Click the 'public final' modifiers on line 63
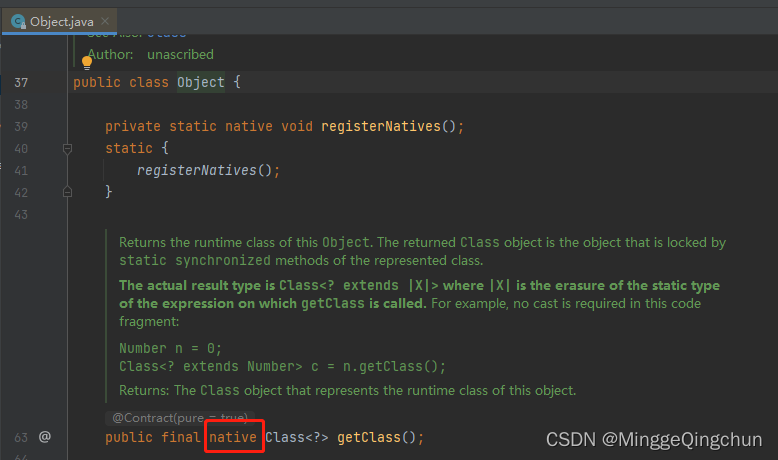778x460 pixels. point(153,437)
